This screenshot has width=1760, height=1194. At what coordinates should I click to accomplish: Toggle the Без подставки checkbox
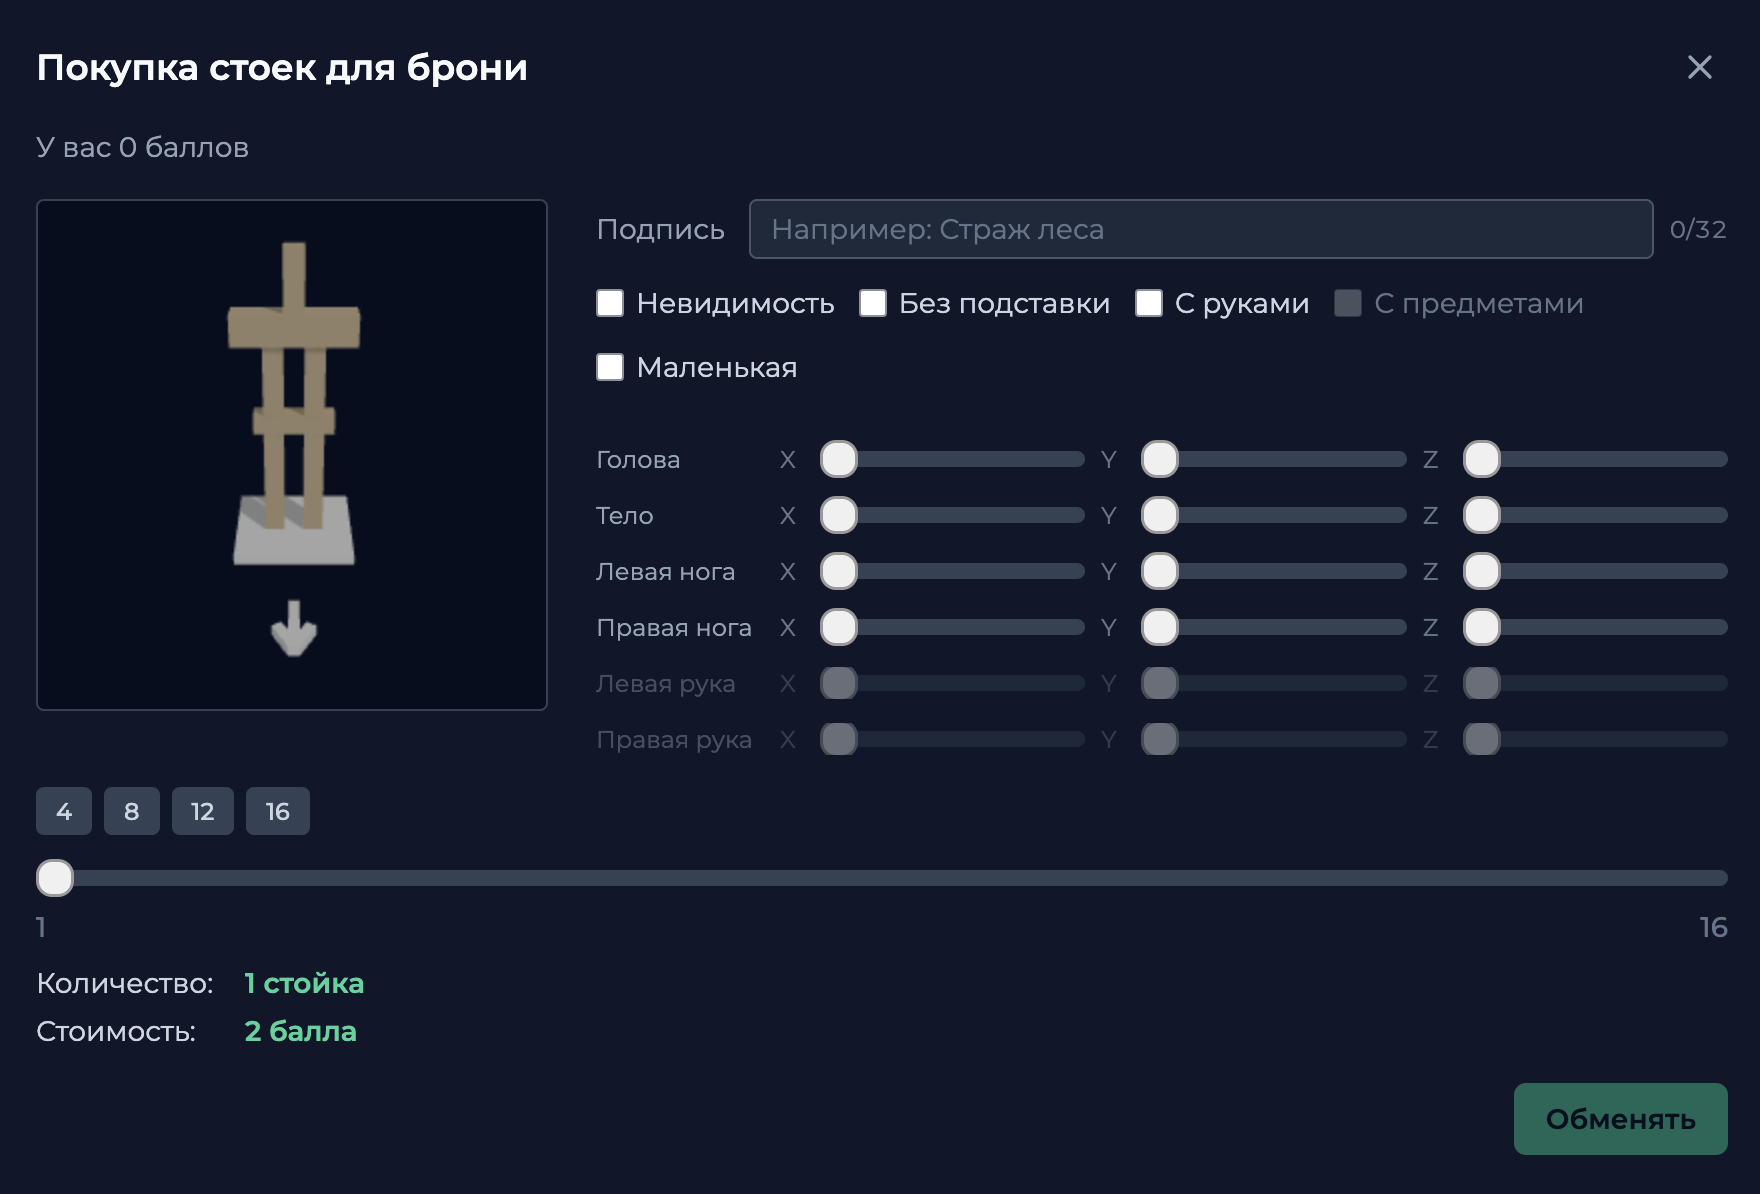point(873,303)
